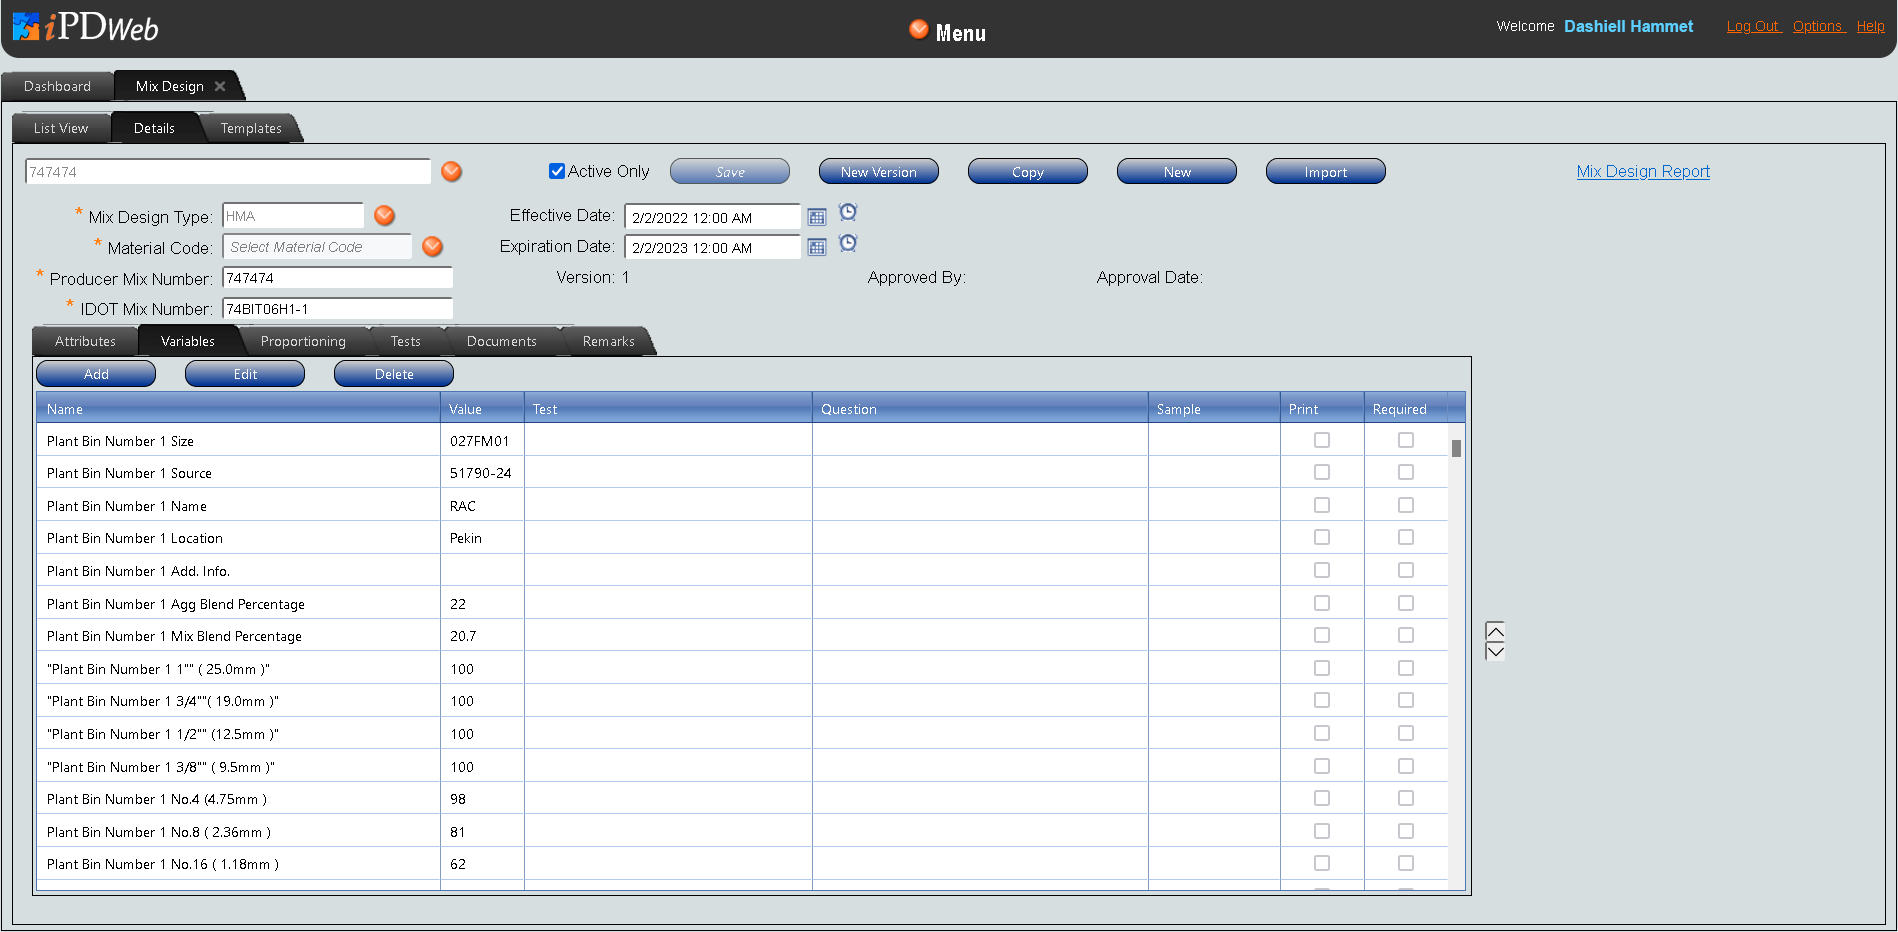The image size is (1898, 932).
Task: Check Print for Plant Bin Number 1 Size
Action: pyautogui.click(x=1322, y=440)
